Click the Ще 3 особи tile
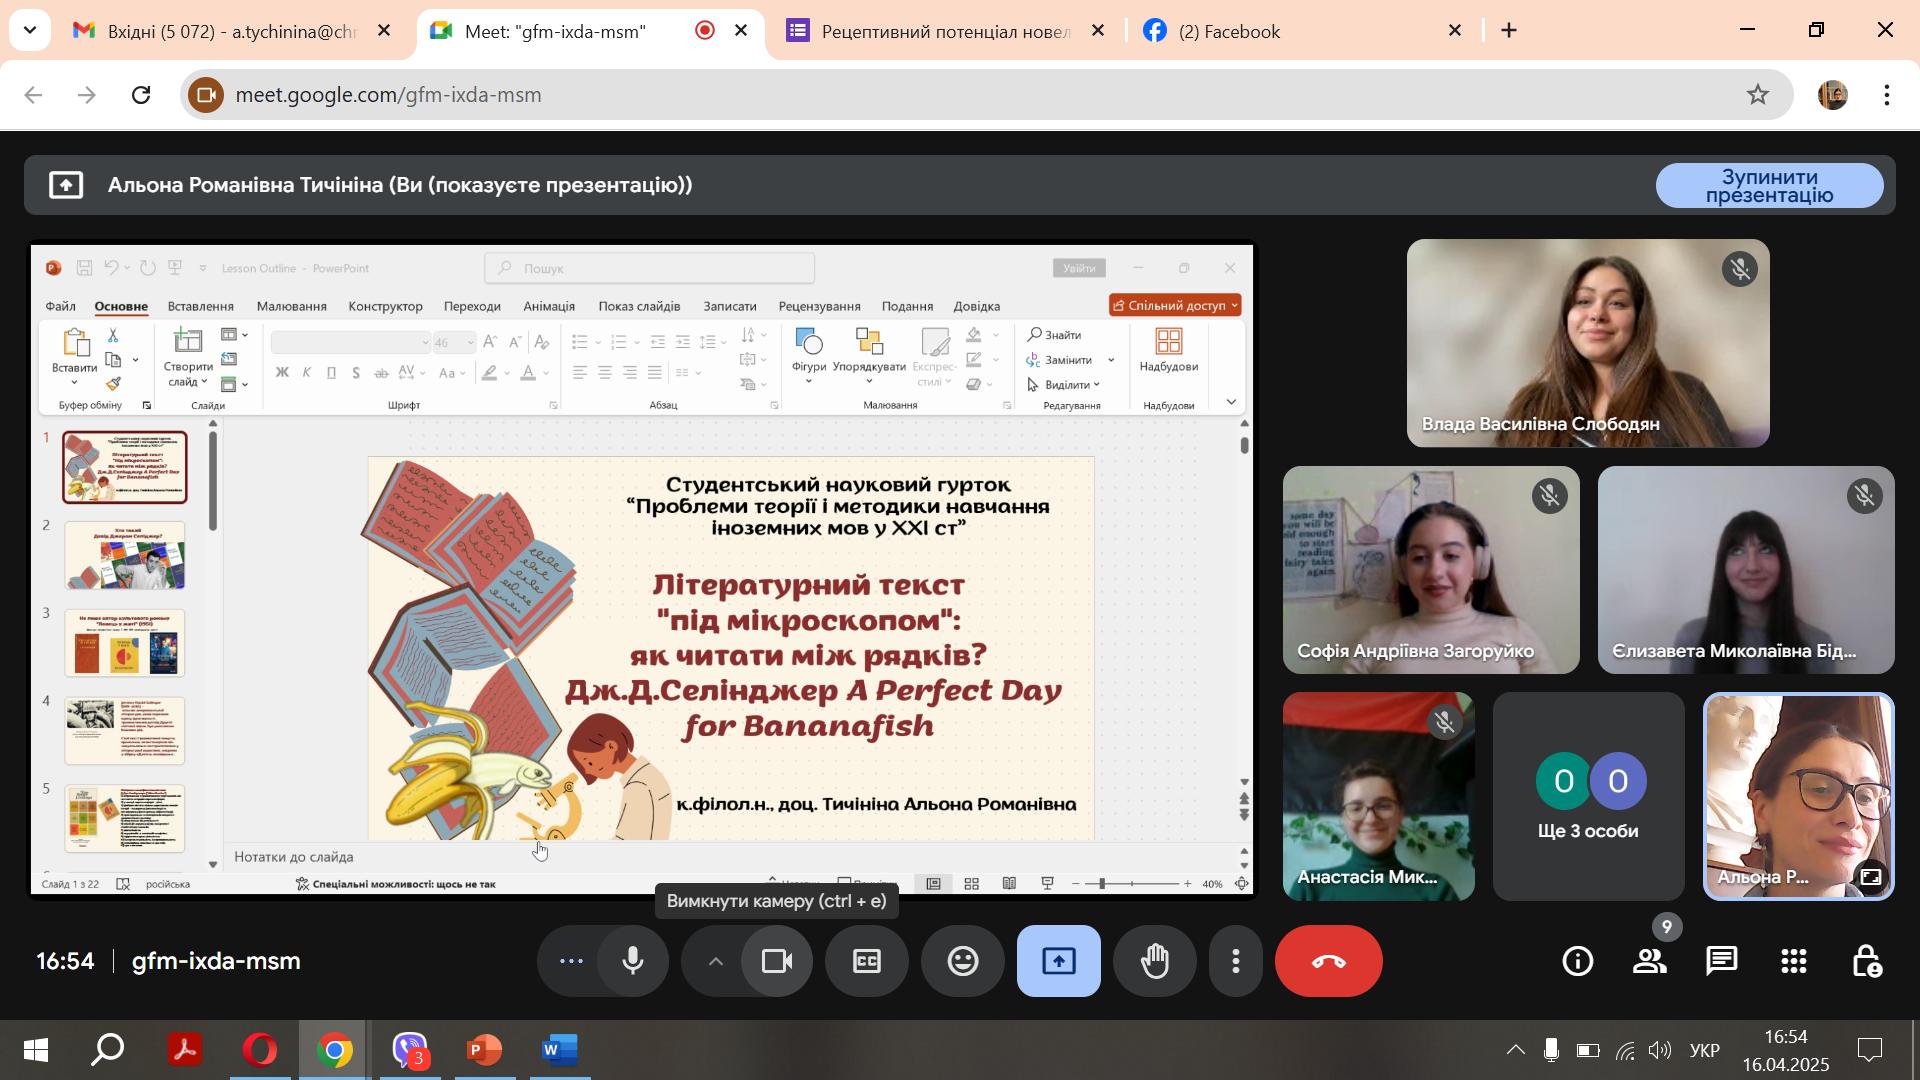The height and width of the screenshot is (1080, 1920). point(1588,797)
